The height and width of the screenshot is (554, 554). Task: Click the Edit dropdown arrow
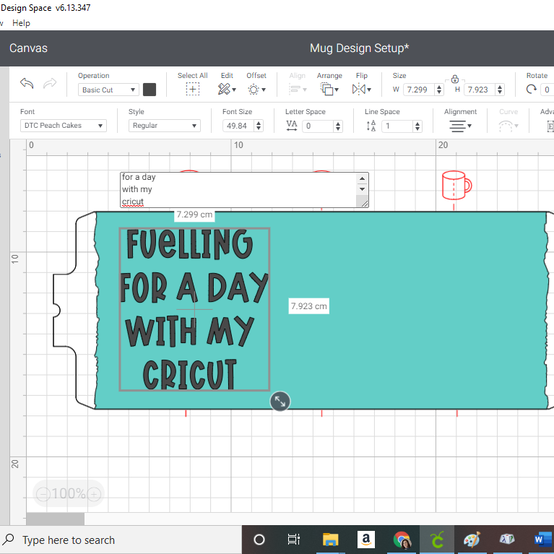click(234, 90)
